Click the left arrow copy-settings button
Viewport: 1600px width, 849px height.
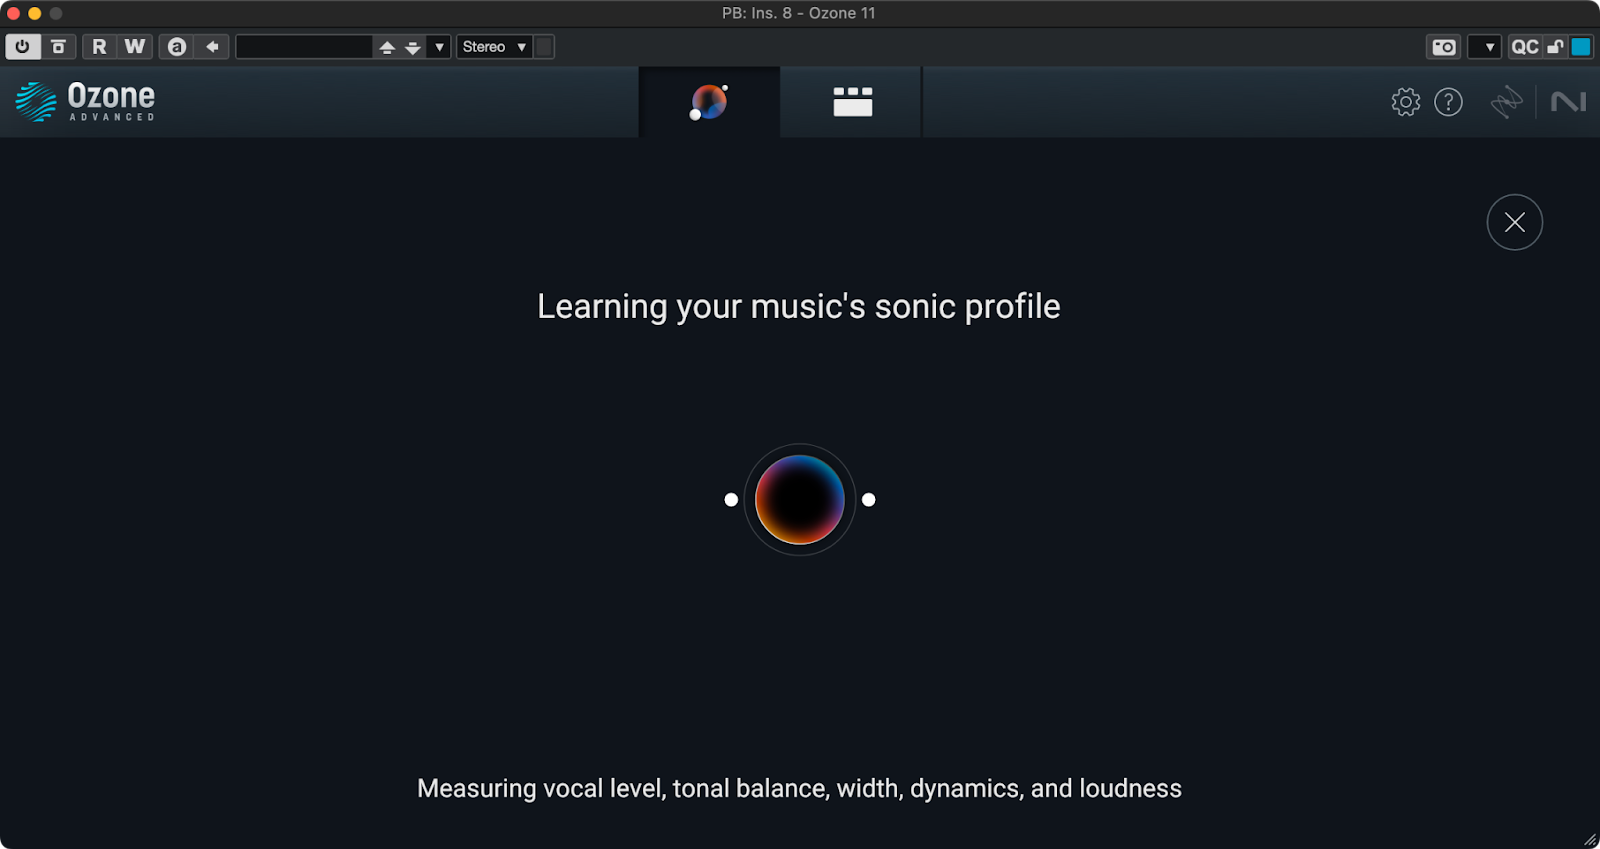[x=212, y=47]
